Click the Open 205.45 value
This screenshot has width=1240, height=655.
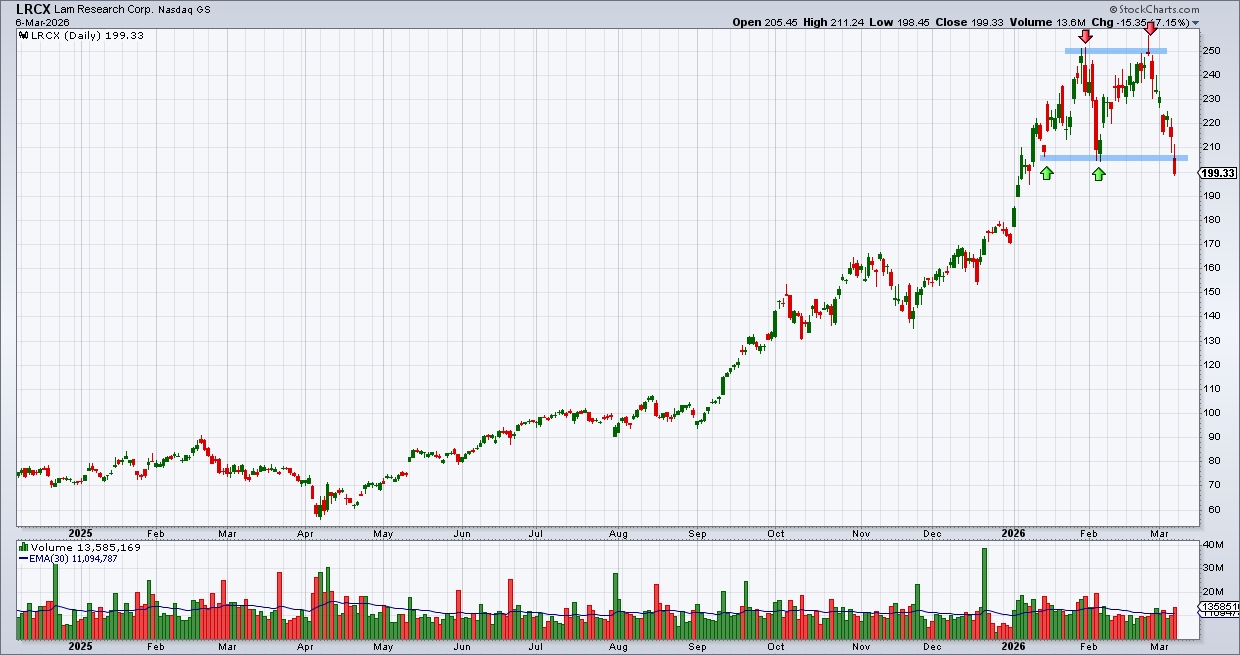(765, 22)
